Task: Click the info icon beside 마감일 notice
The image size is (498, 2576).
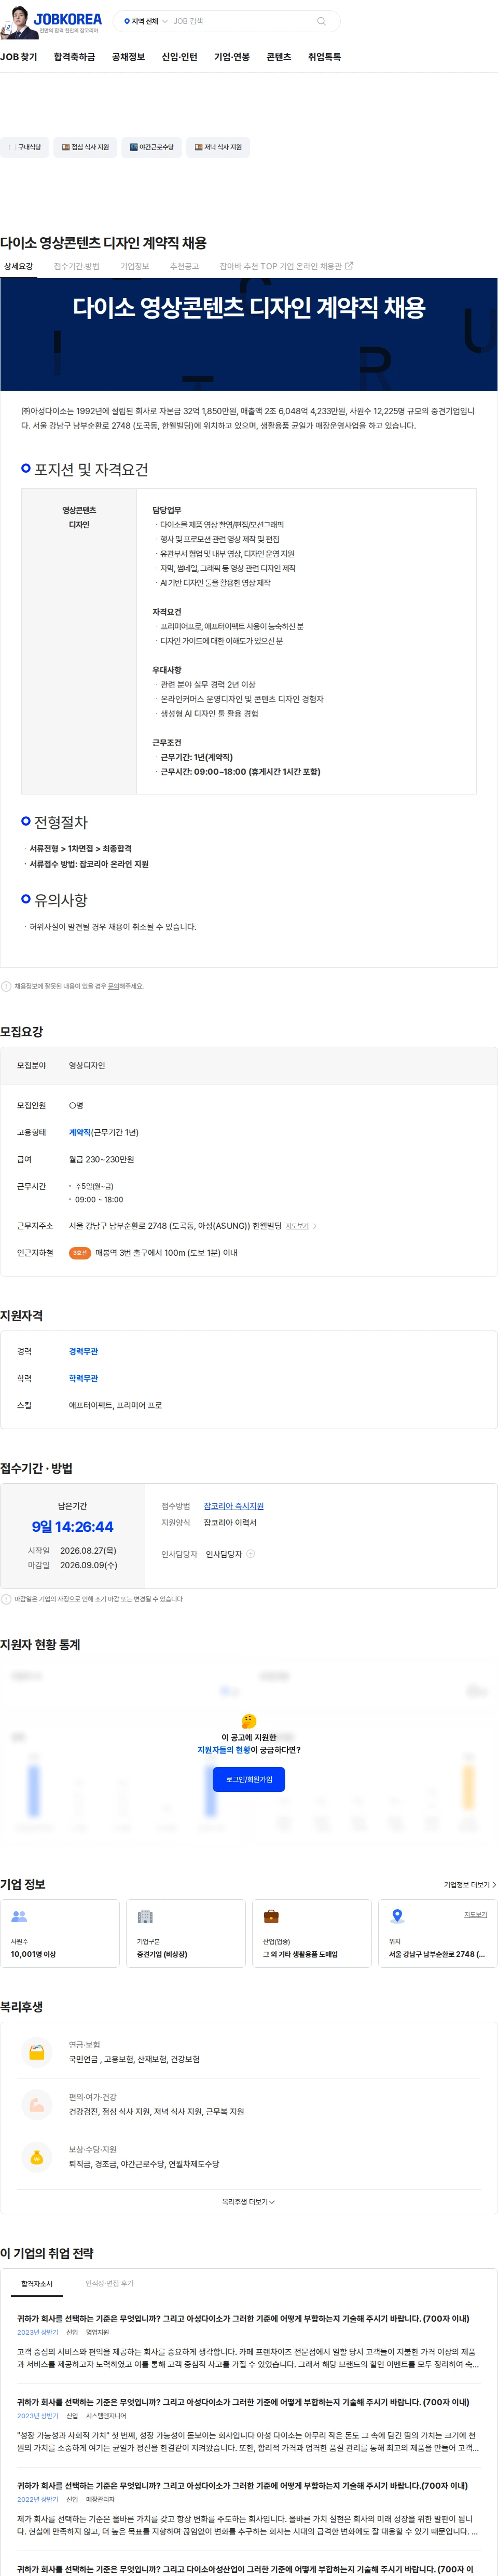Action: (x=6, y=1599)
